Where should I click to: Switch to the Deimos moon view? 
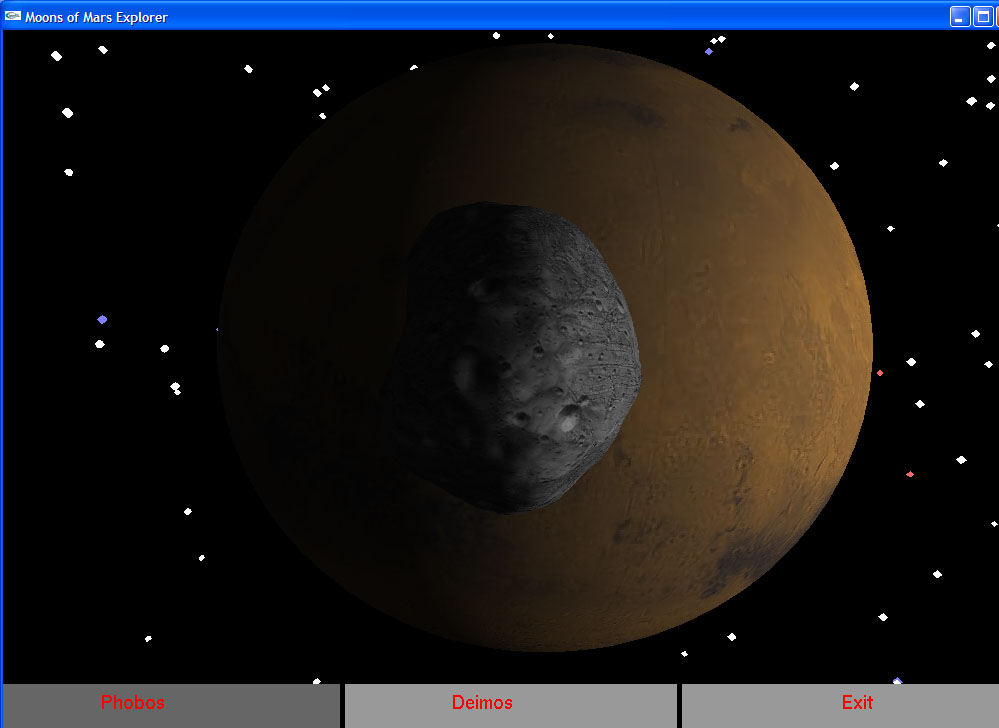(x=510, y=704)
